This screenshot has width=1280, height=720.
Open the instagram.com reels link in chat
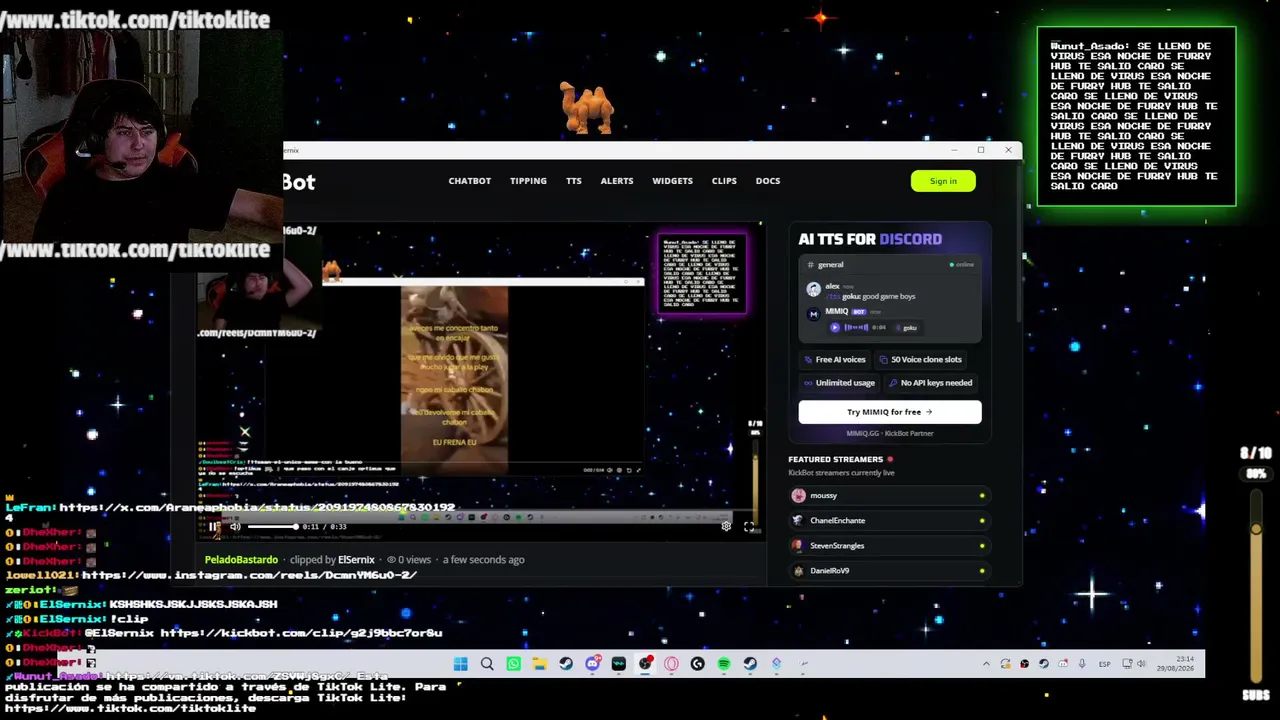coord(249,575)
